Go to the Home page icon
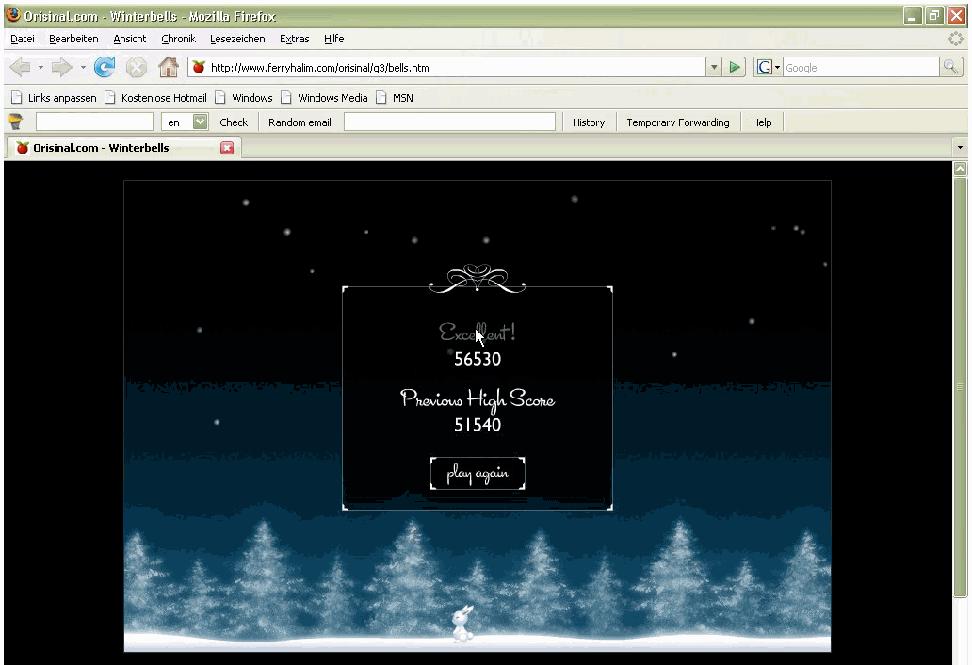Screen dimensions: 972x665 tap(168, 67)
